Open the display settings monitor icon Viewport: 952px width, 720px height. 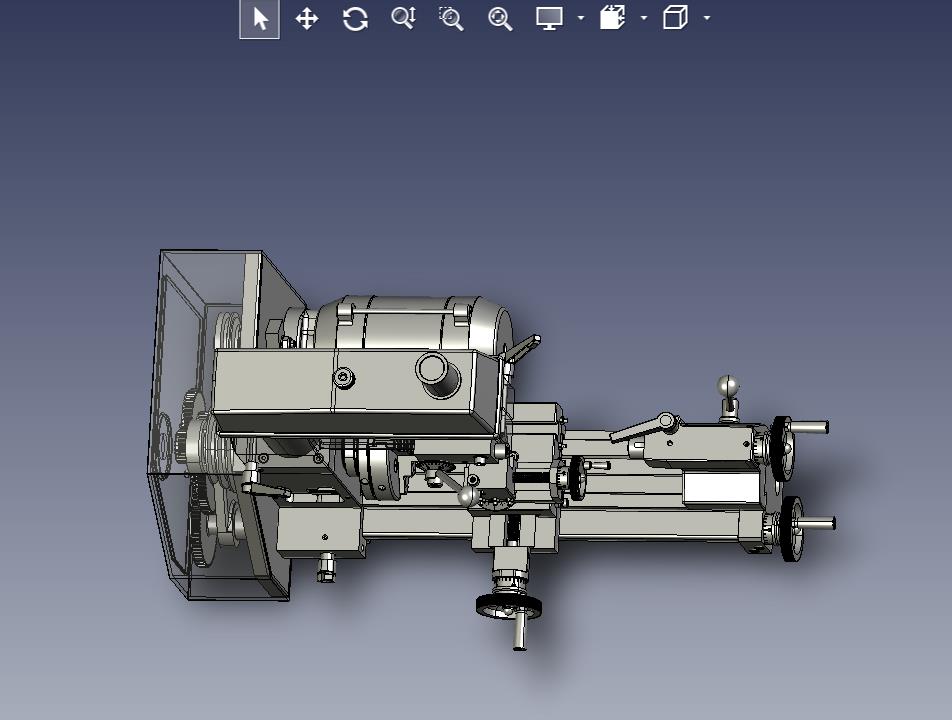tap(549, 18)
